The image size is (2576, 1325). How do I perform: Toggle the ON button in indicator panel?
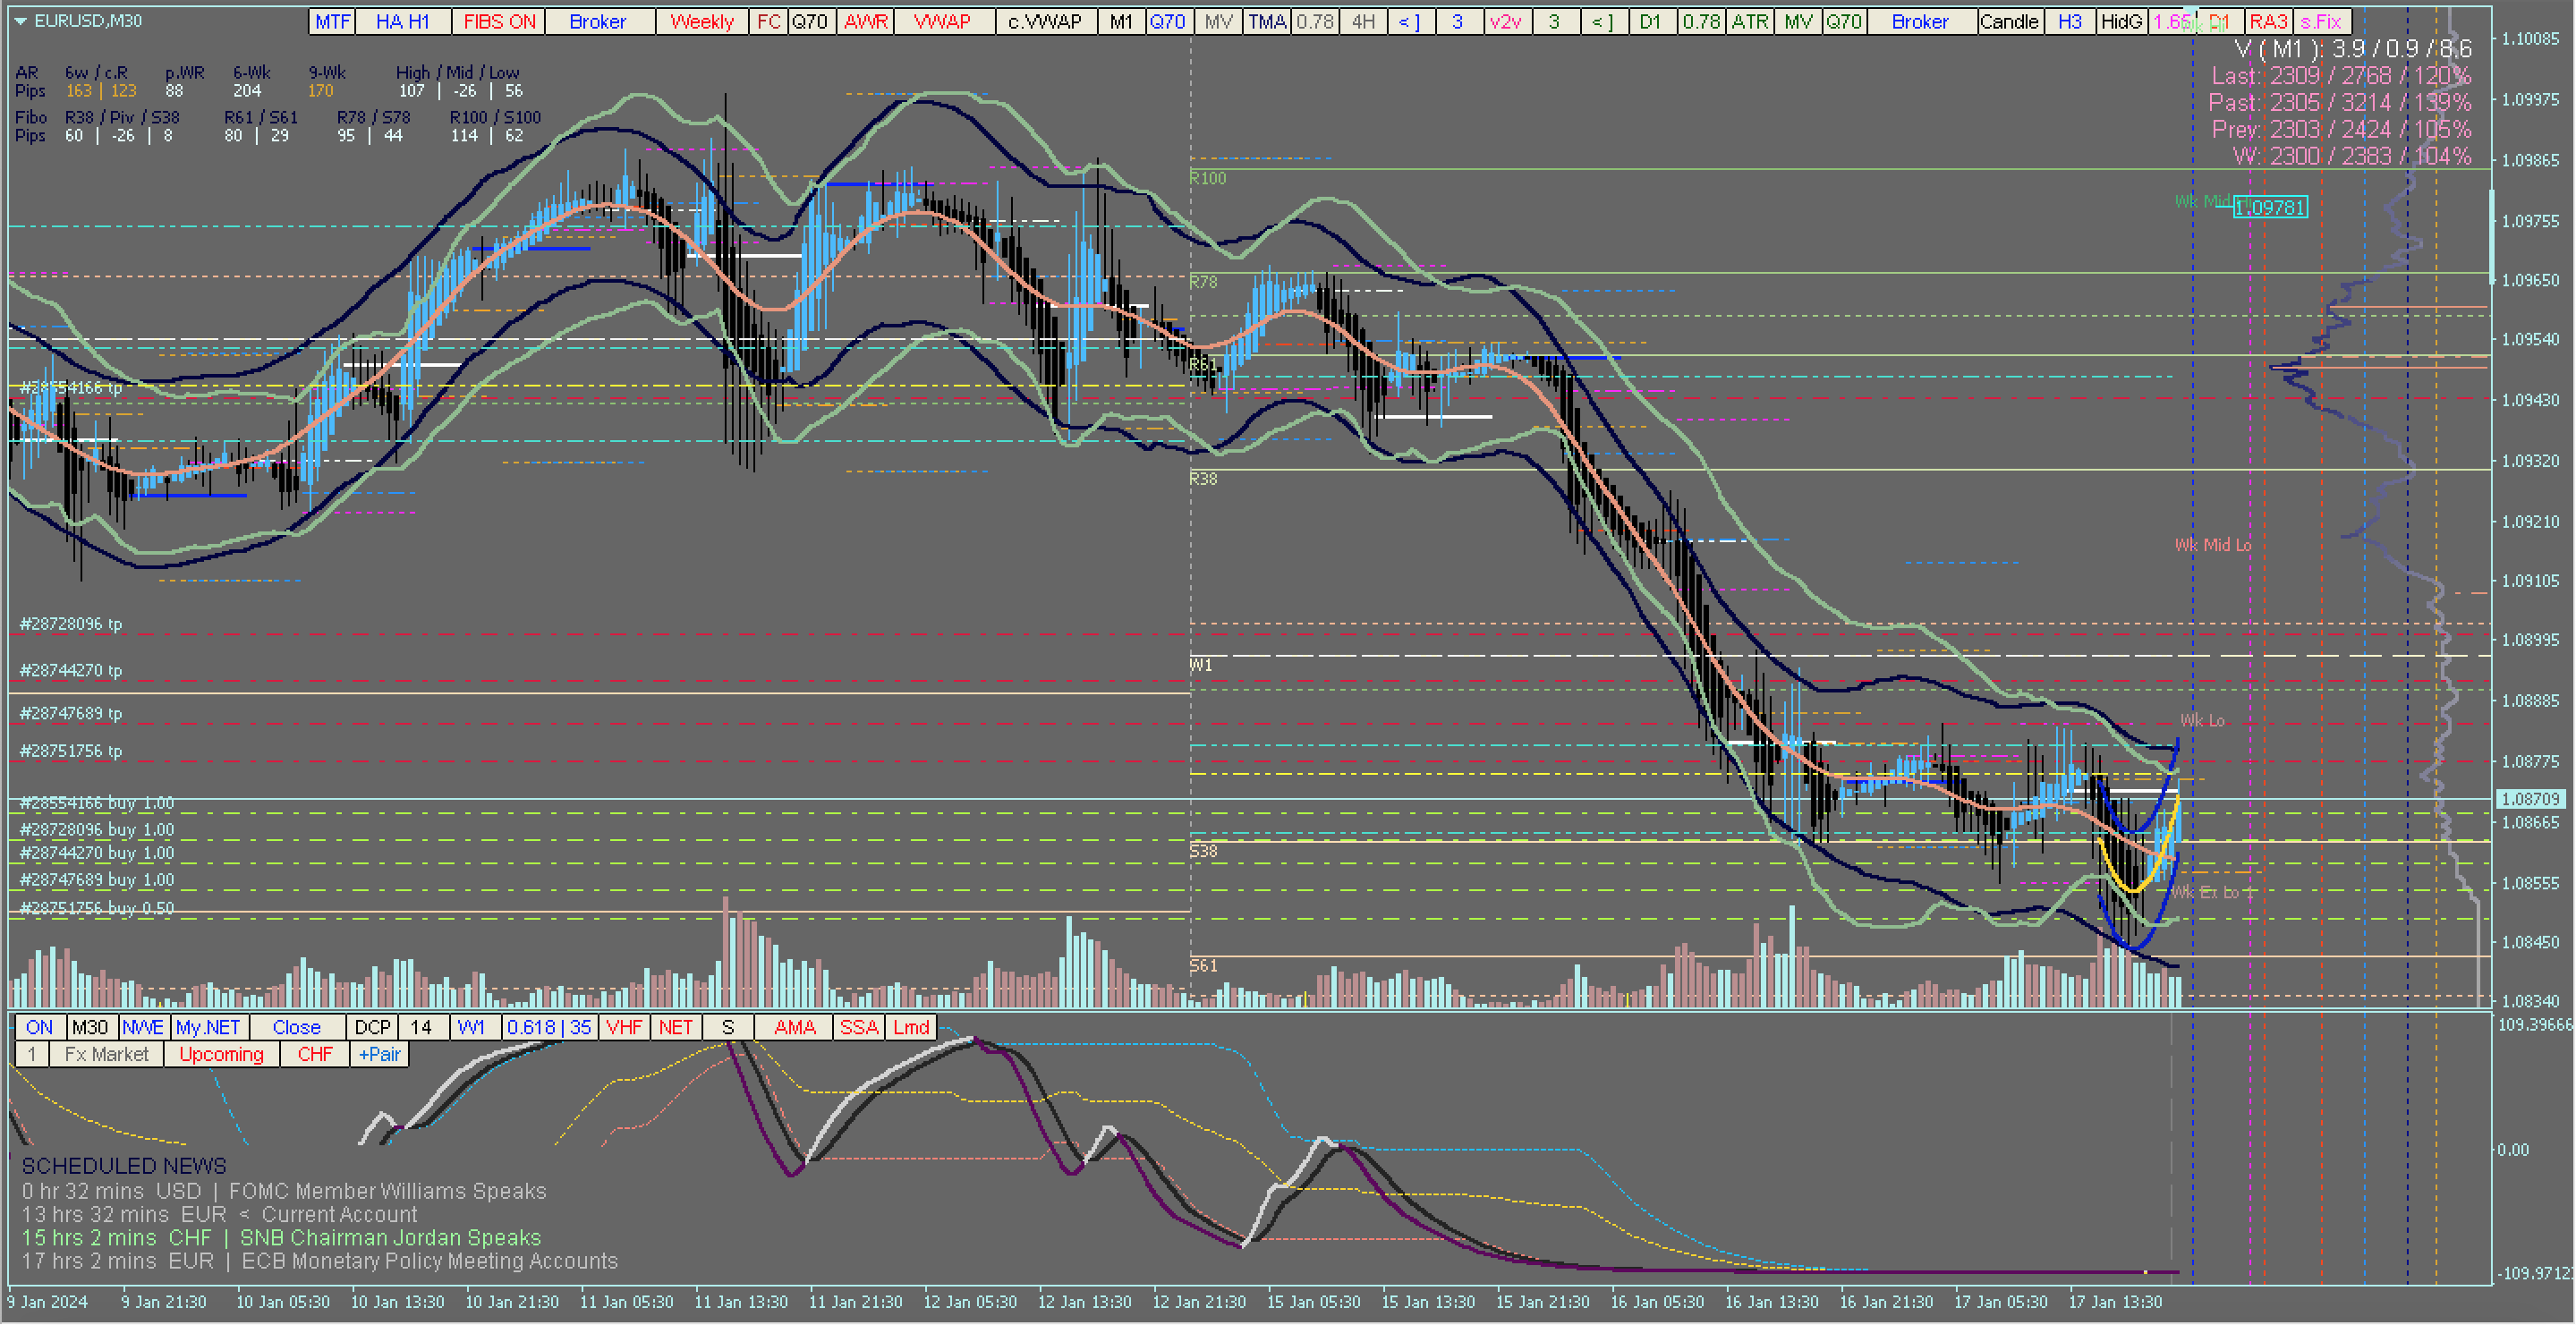point(39,1027)
